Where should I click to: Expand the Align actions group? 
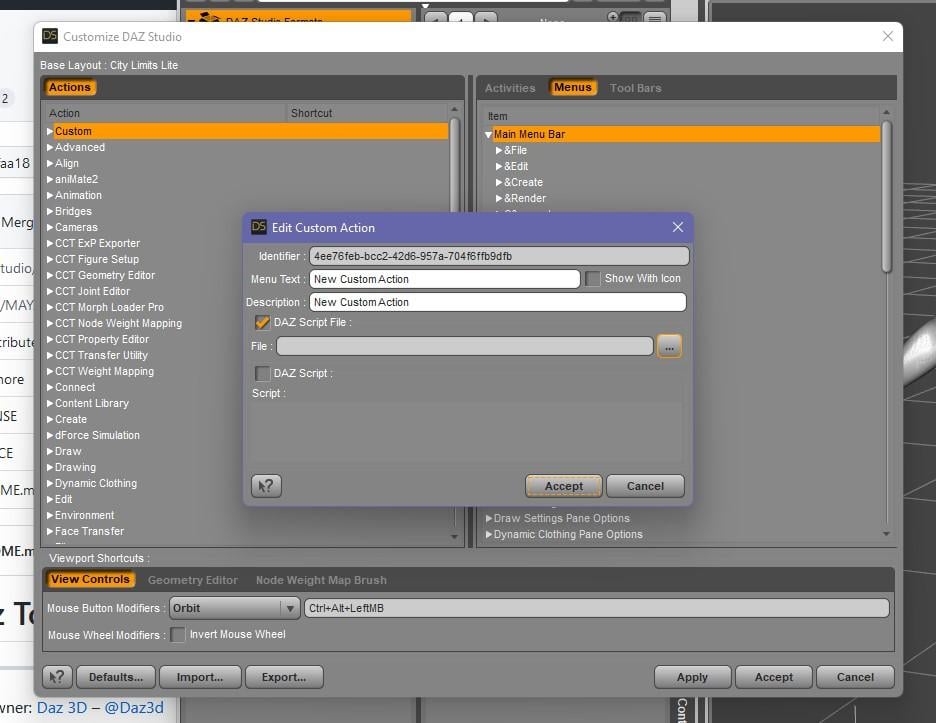[50, 164]
